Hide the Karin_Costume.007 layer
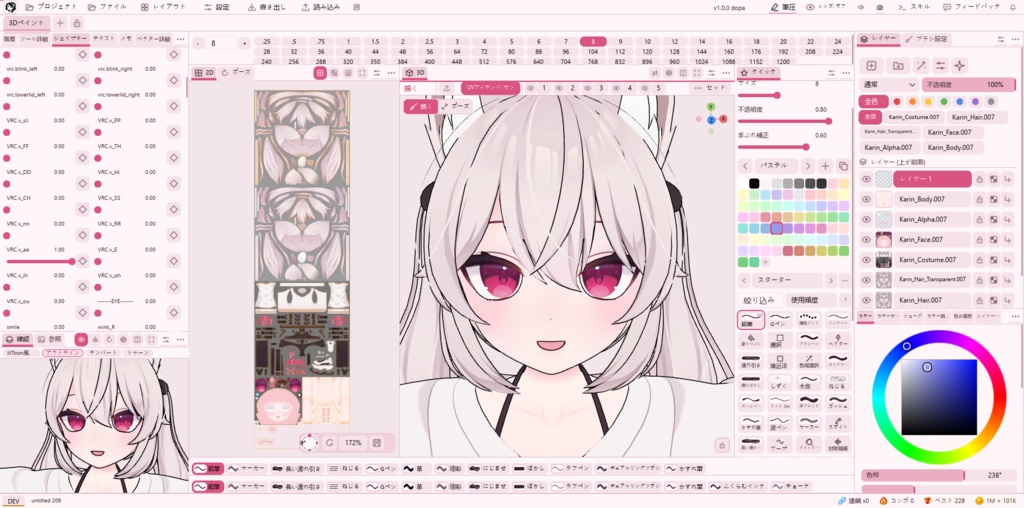Screen dimensions: 1024x508 866,260
